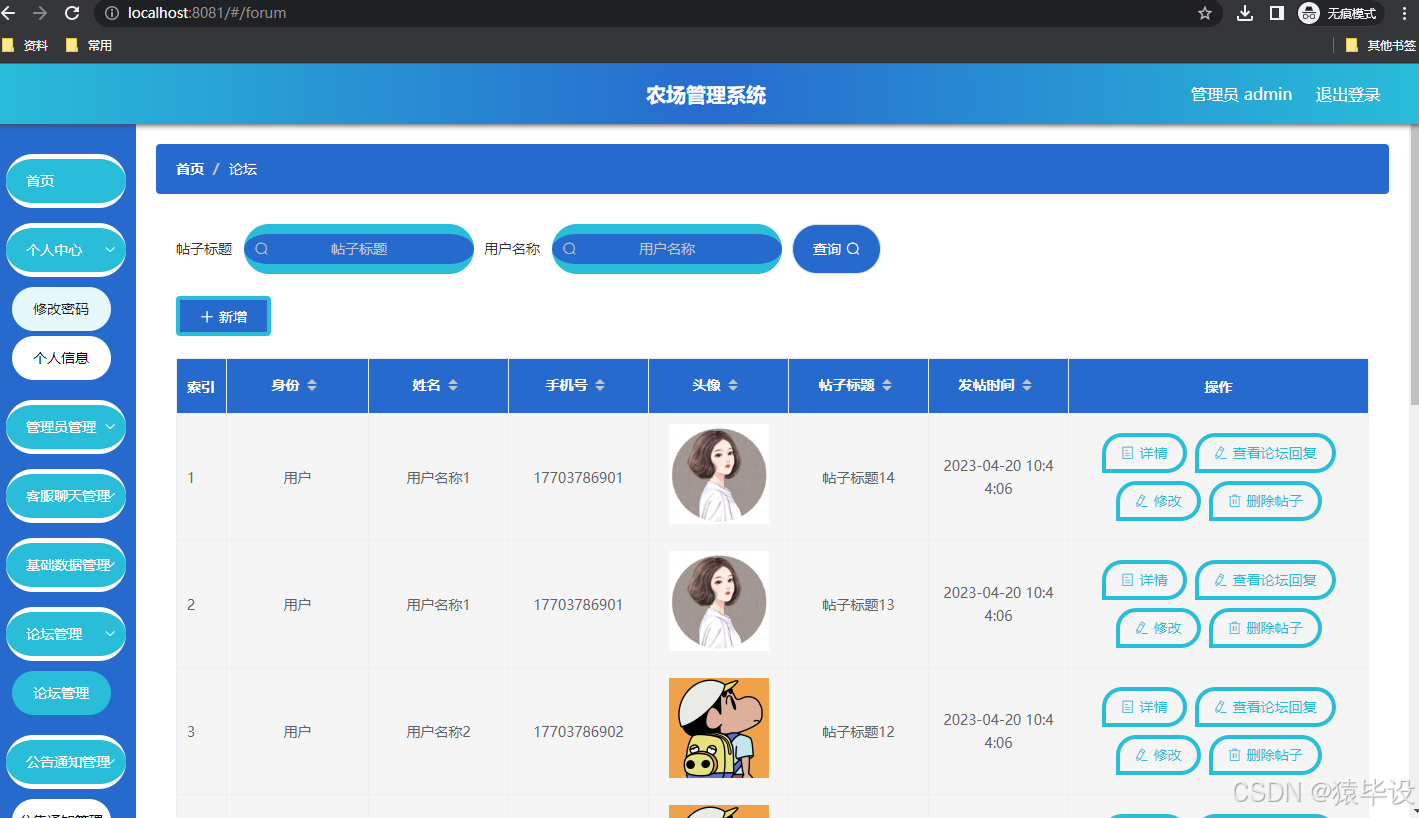Open the 资料 bookmark folder
The width and height of the screenshot is (1419, 818).
(26, 45)
